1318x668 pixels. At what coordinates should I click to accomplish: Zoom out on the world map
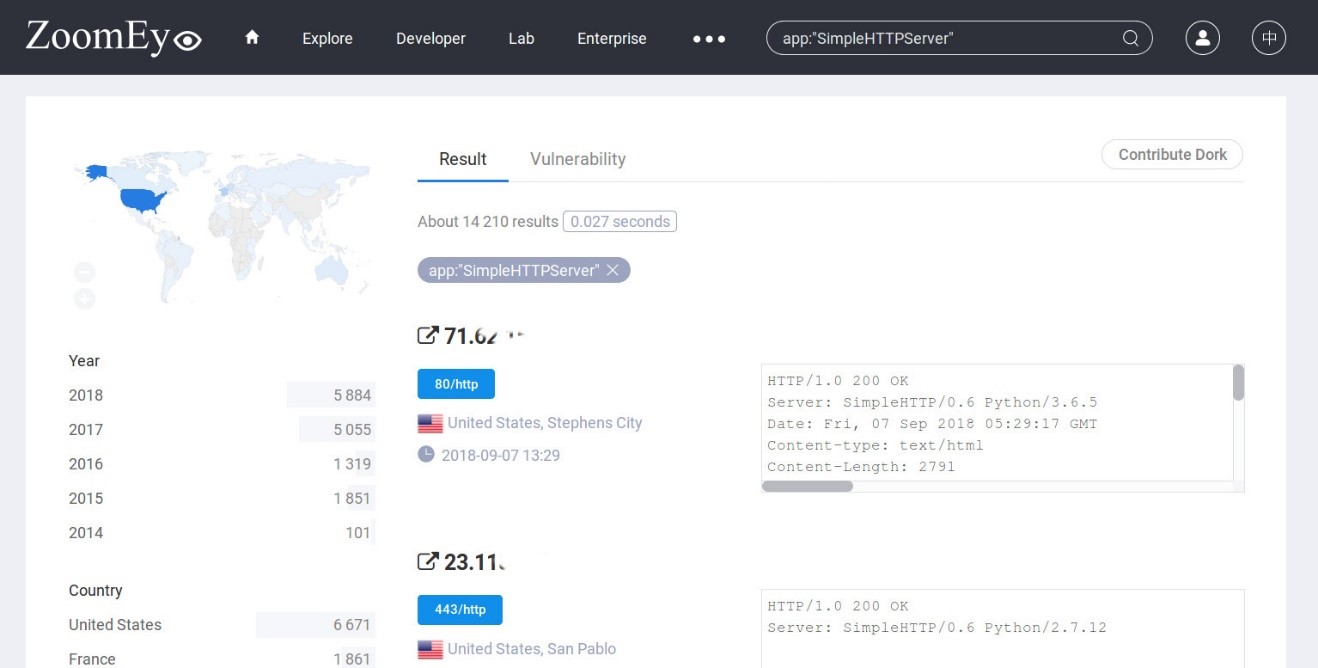[85, 272]
